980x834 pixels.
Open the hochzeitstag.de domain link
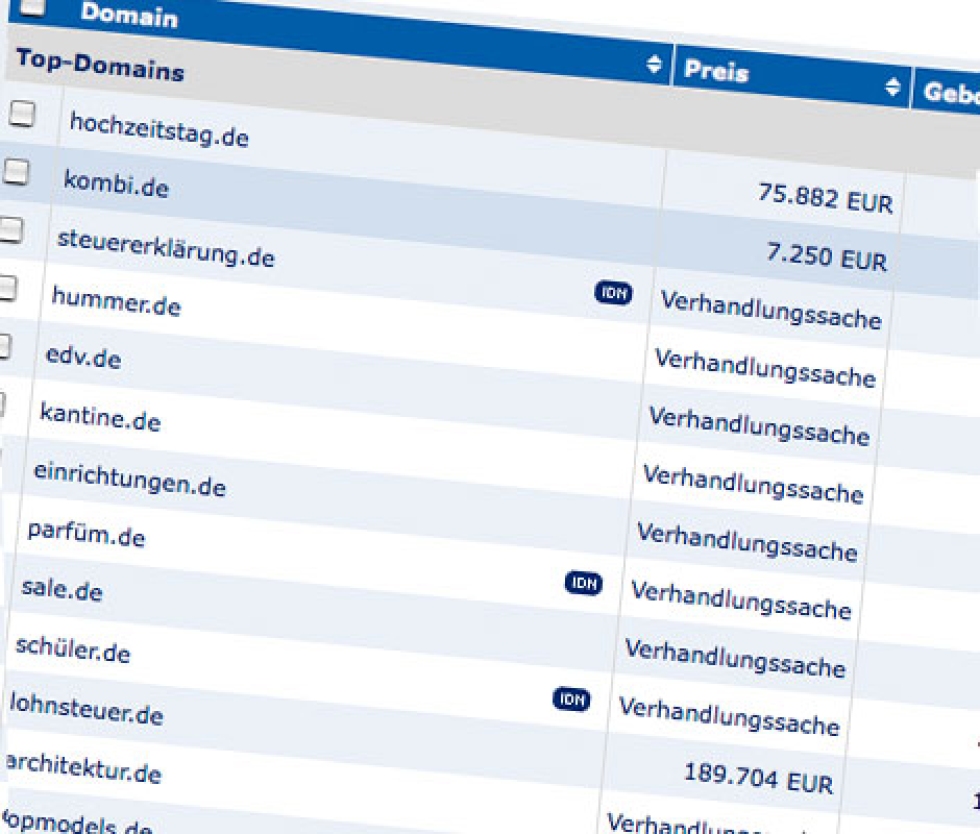159,129
